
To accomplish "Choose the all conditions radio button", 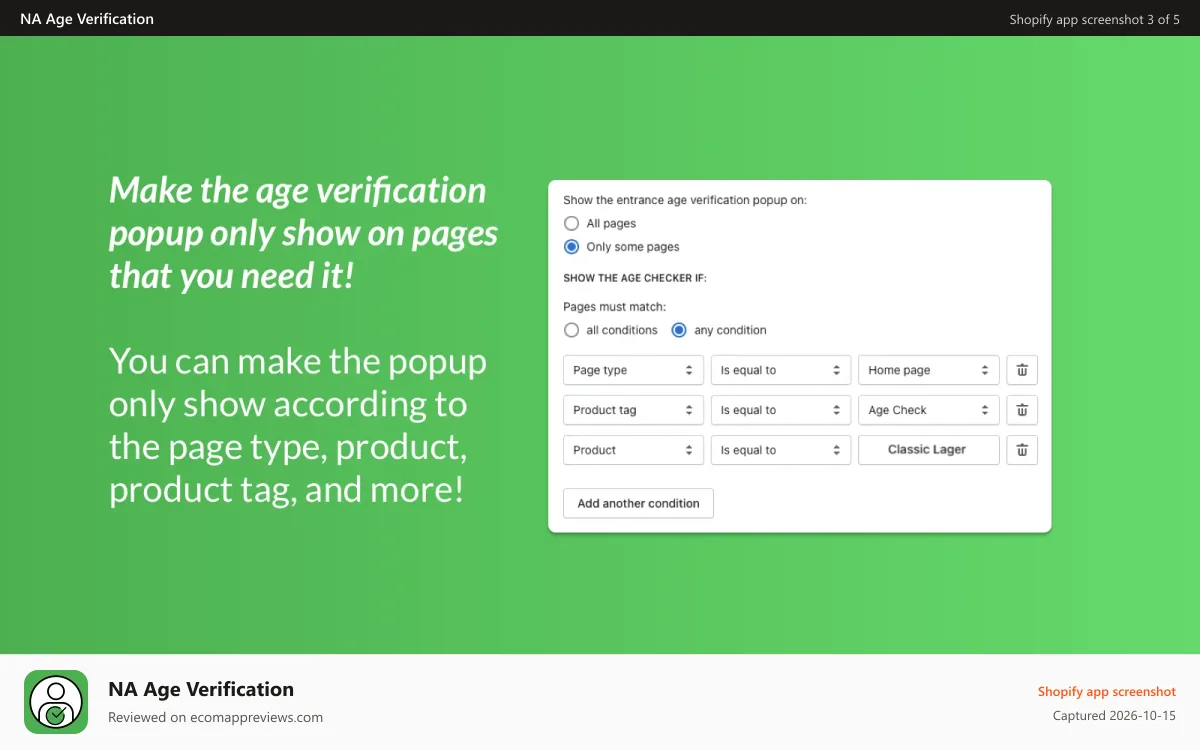I will click(x=572, y=330).
